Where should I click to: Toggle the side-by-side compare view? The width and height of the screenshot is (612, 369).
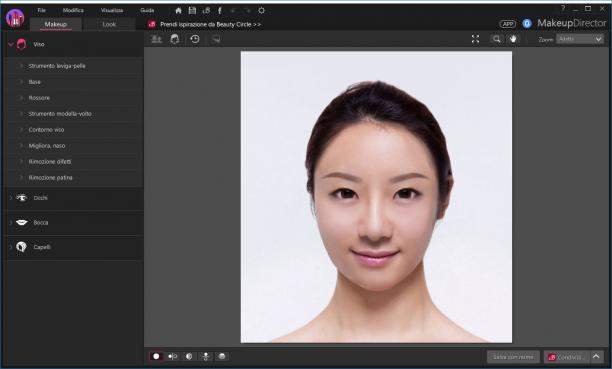(173, 356)
